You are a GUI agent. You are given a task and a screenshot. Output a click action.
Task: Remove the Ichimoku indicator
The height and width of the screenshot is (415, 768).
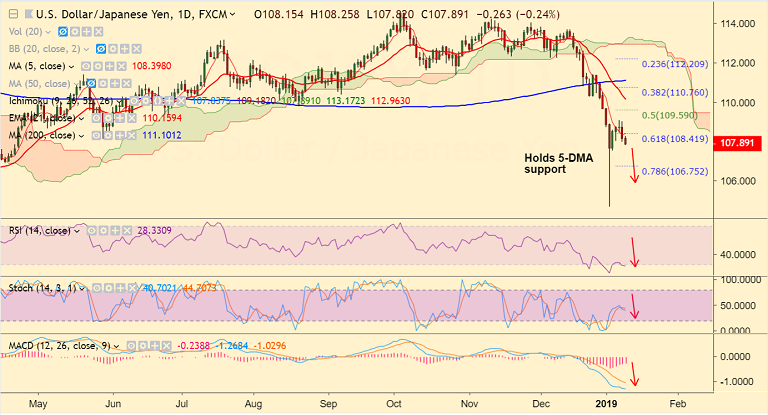coord(182,101)
